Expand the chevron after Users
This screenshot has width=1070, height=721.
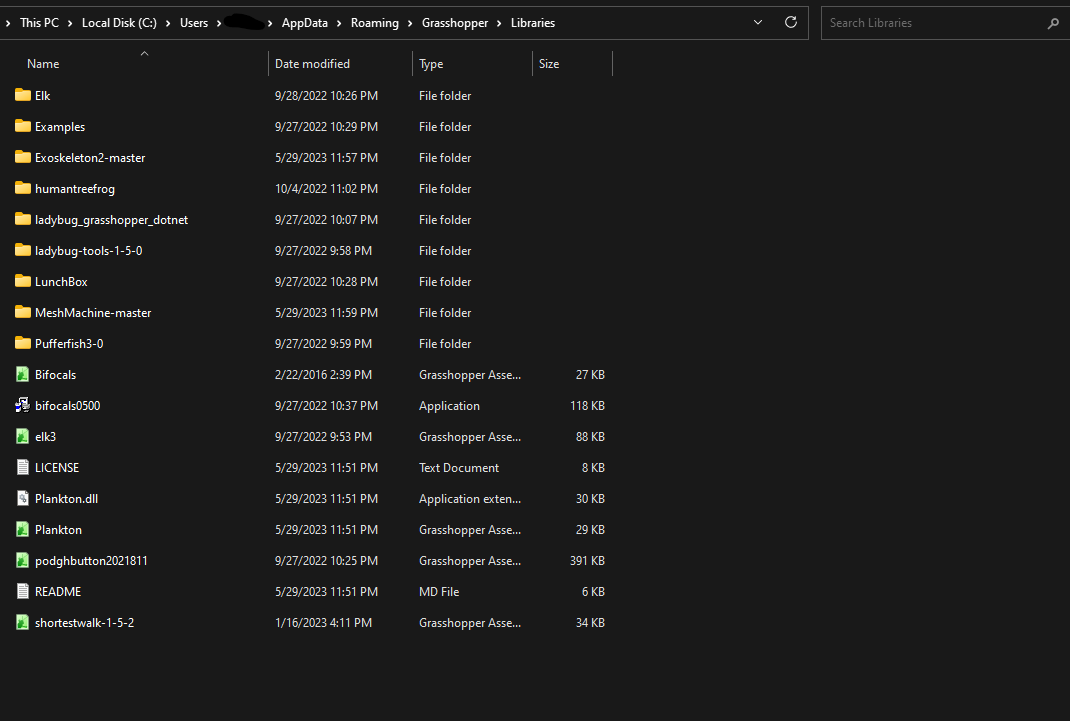click(219, 23)
